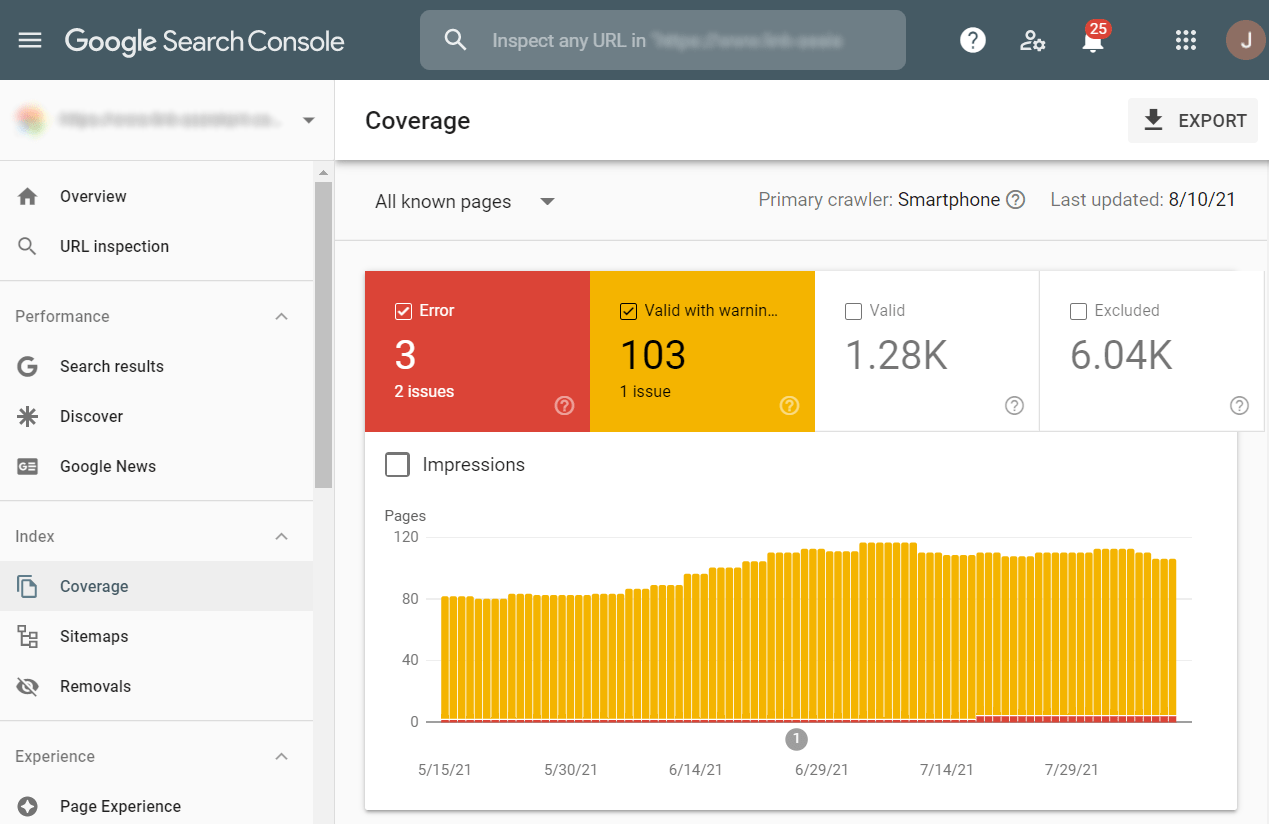Check the Valid checkbox
This screenshot has height=824, width=1269.
[x=854, y=311]
